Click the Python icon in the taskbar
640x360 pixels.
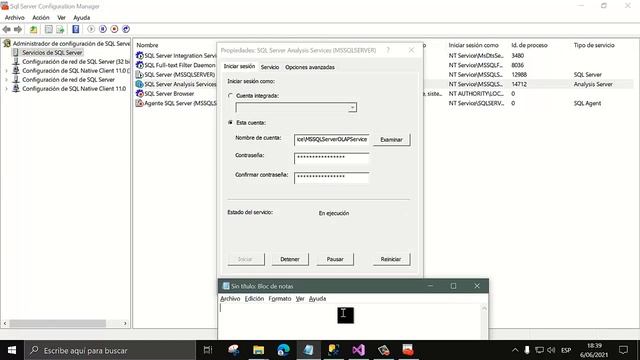coord(333,350)
